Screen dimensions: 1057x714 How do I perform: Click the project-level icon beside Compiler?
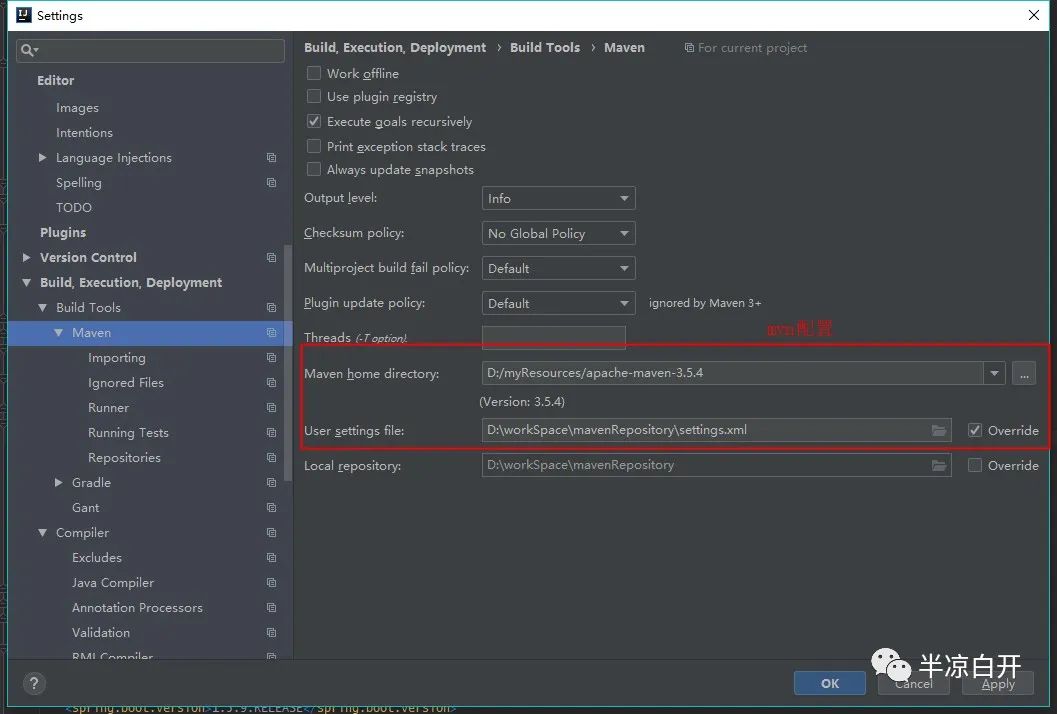(271, 533)
